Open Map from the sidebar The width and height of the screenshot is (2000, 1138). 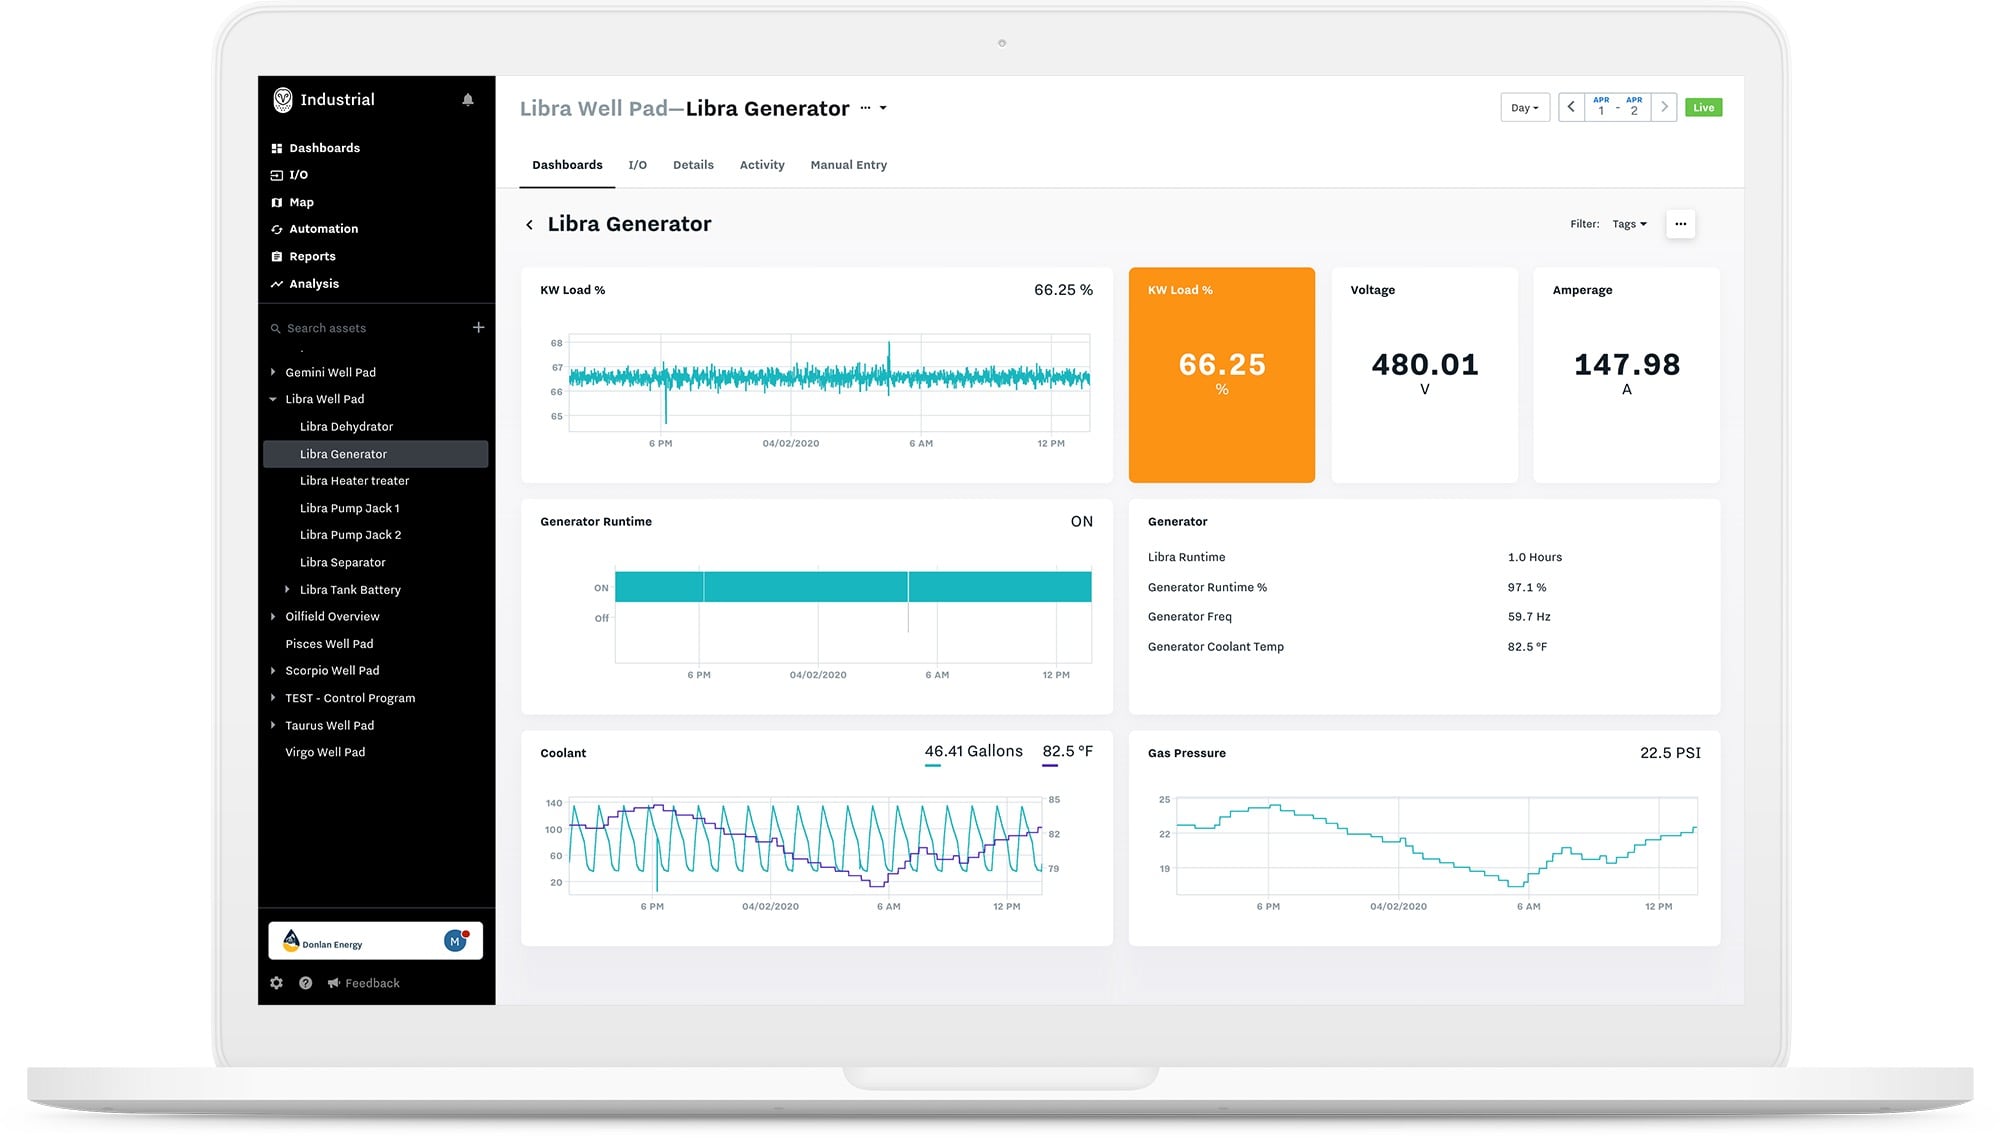pyautogui.click(x=301, y=202)
